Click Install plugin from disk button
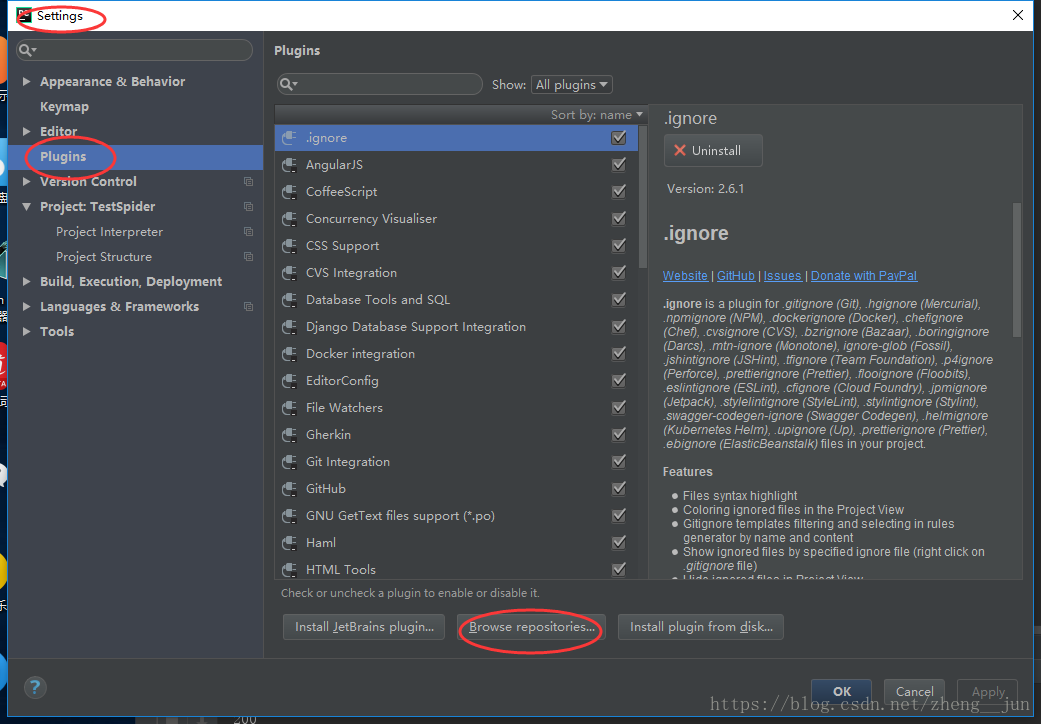The width and height of the screenshot is (1041, 724). (x=700, y=627)
